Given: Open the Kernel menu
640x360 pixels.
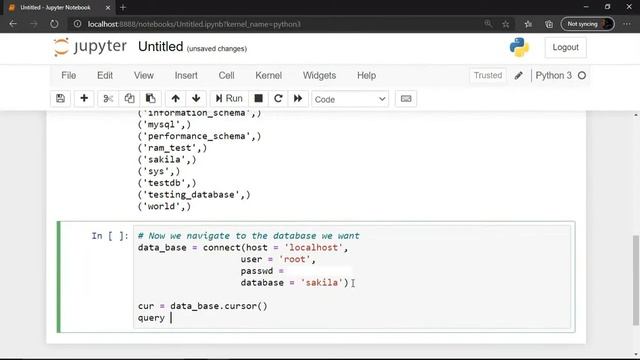Looking at the screenshot, I should [x=269, y=76].
